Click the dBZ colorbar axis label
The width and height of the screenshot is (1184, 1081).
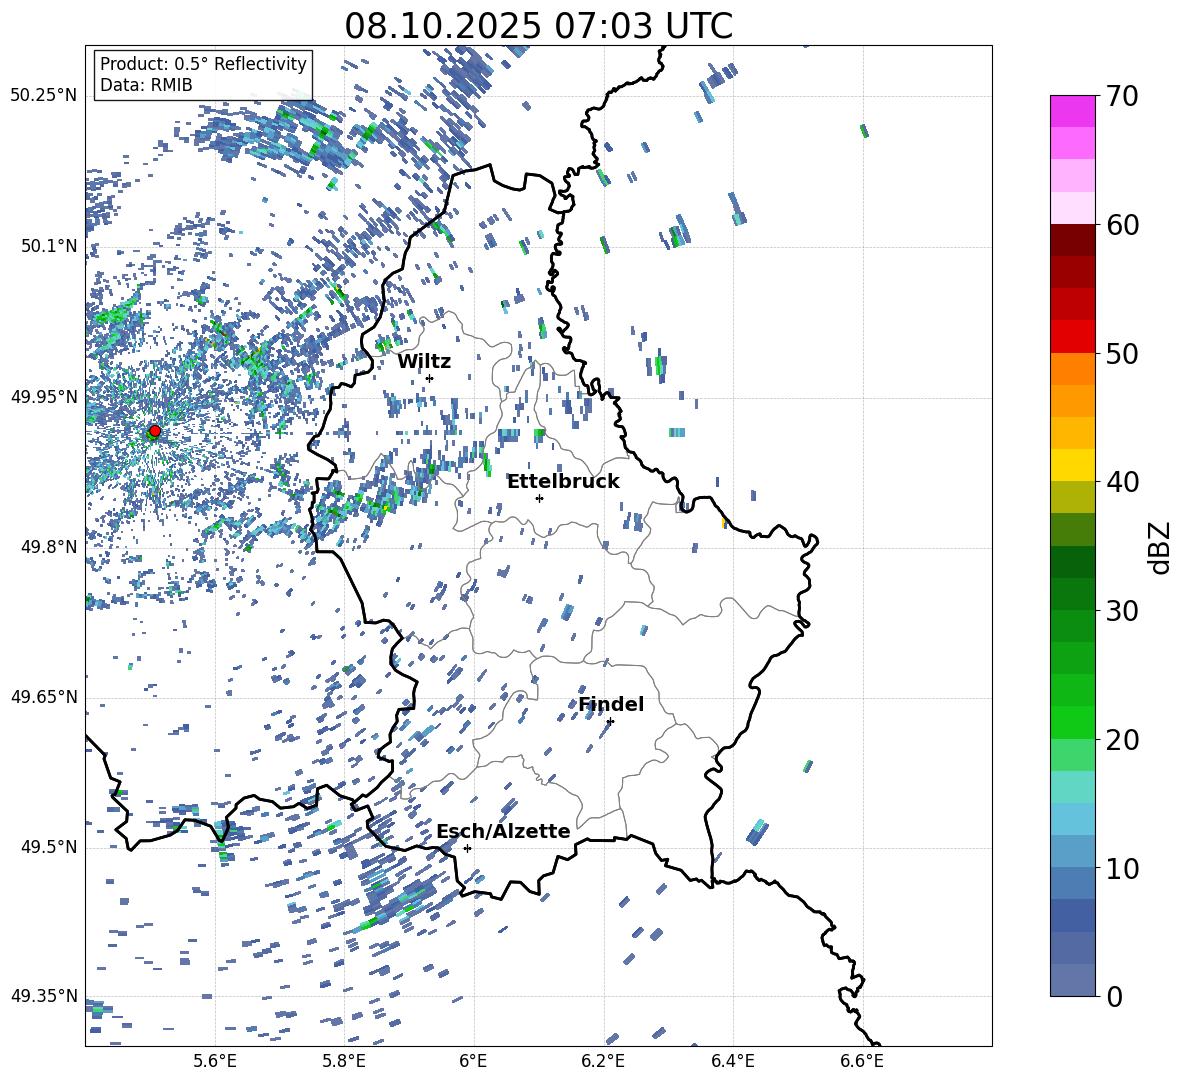[1161, 547]
